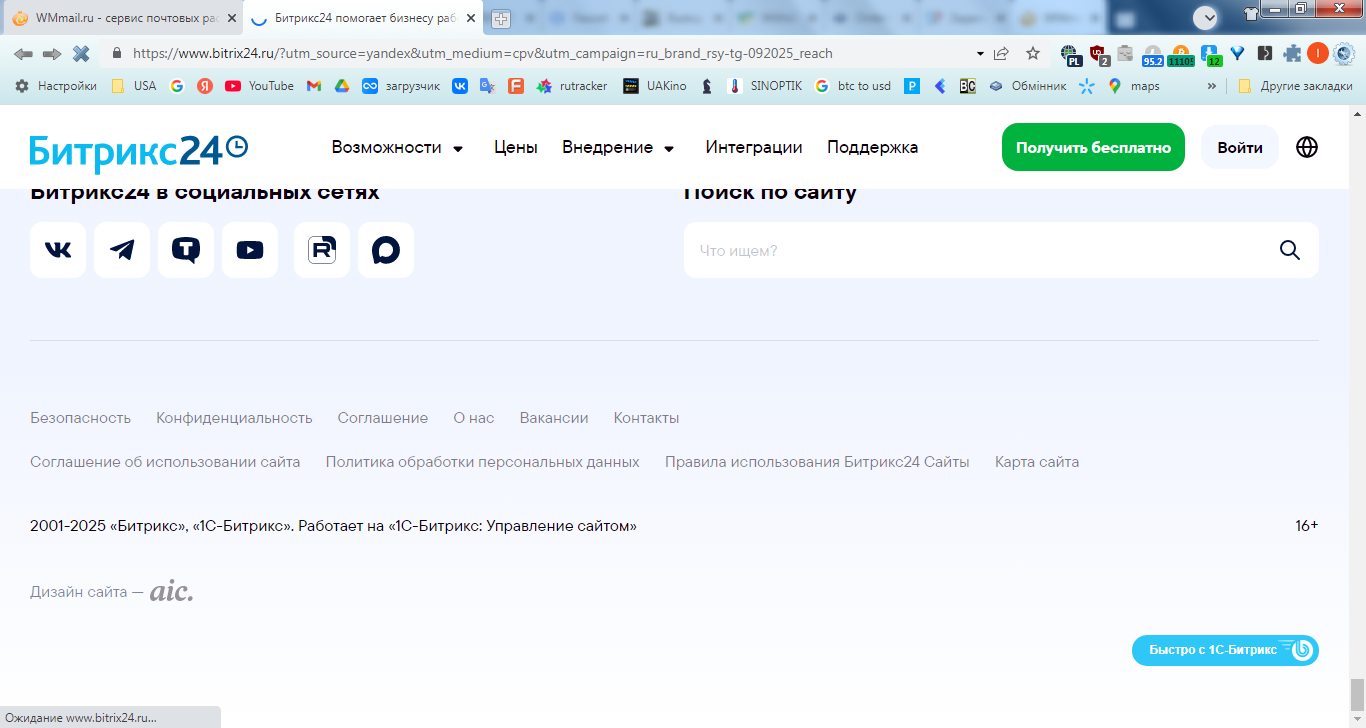
Task: Open the Безопасность footer link
Action: coord(80,418)
